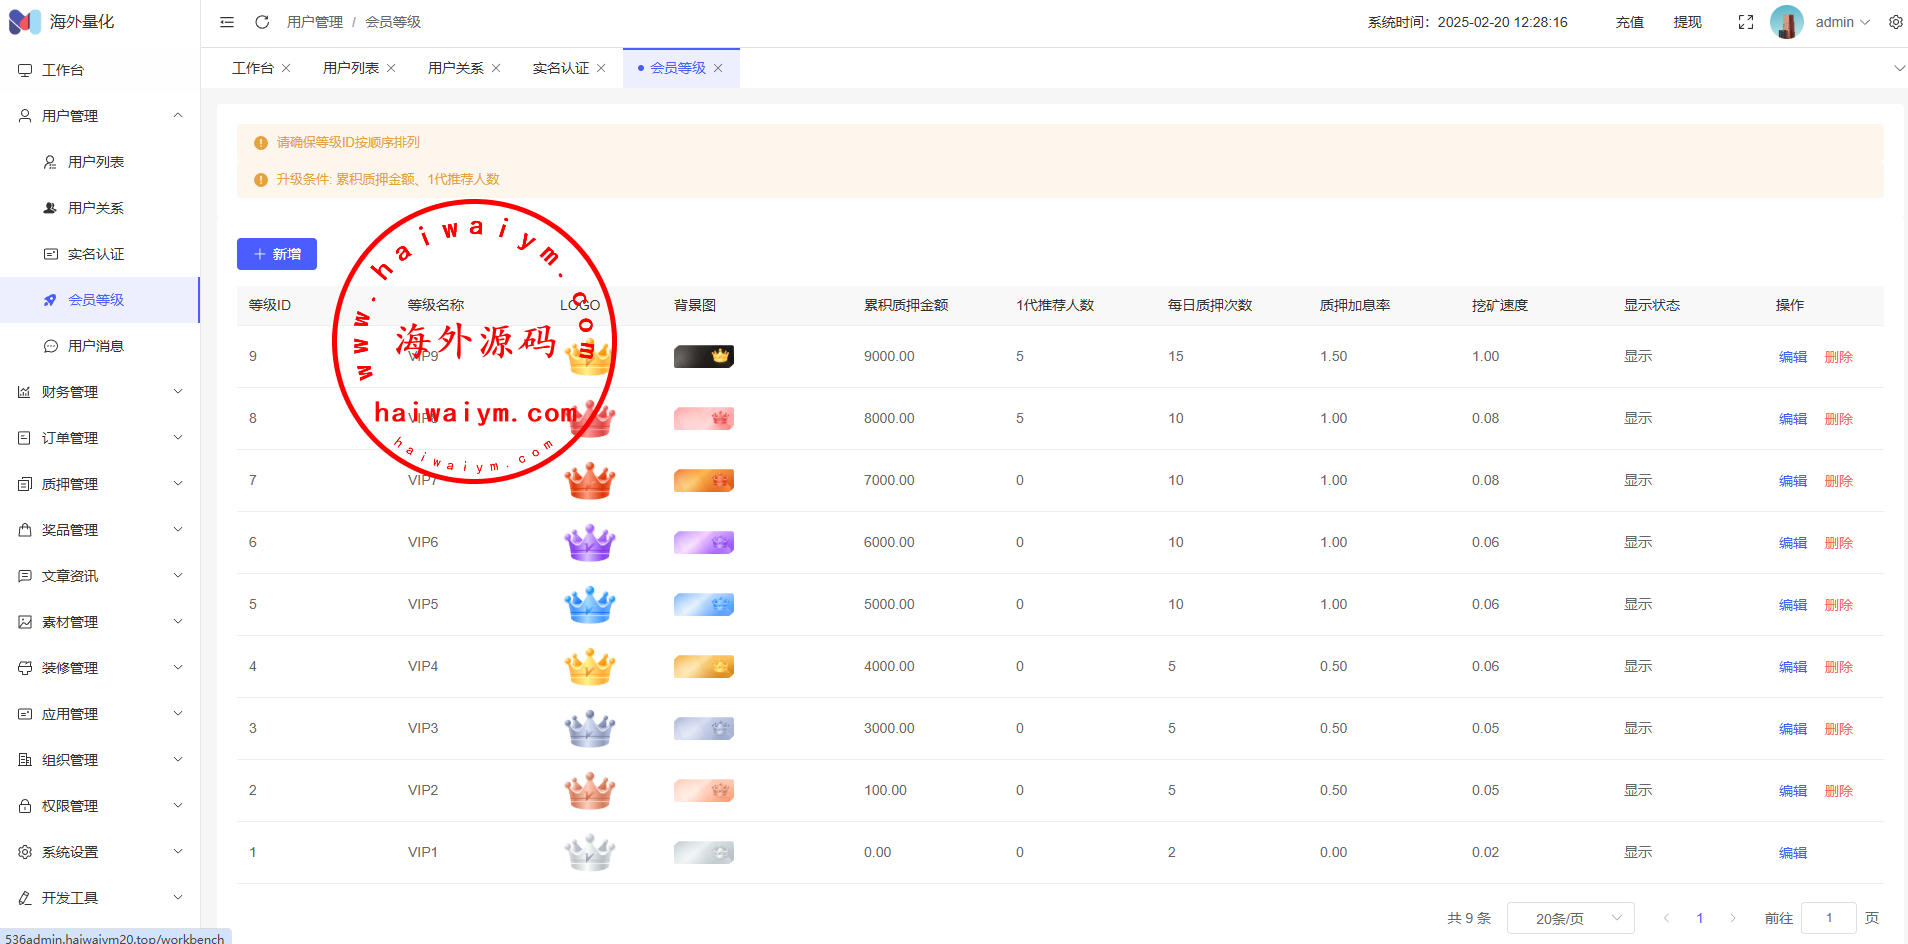Open 用户消息 in the sidebar
This screenshot has width=1908, height=944.
[x=96, y=346]
